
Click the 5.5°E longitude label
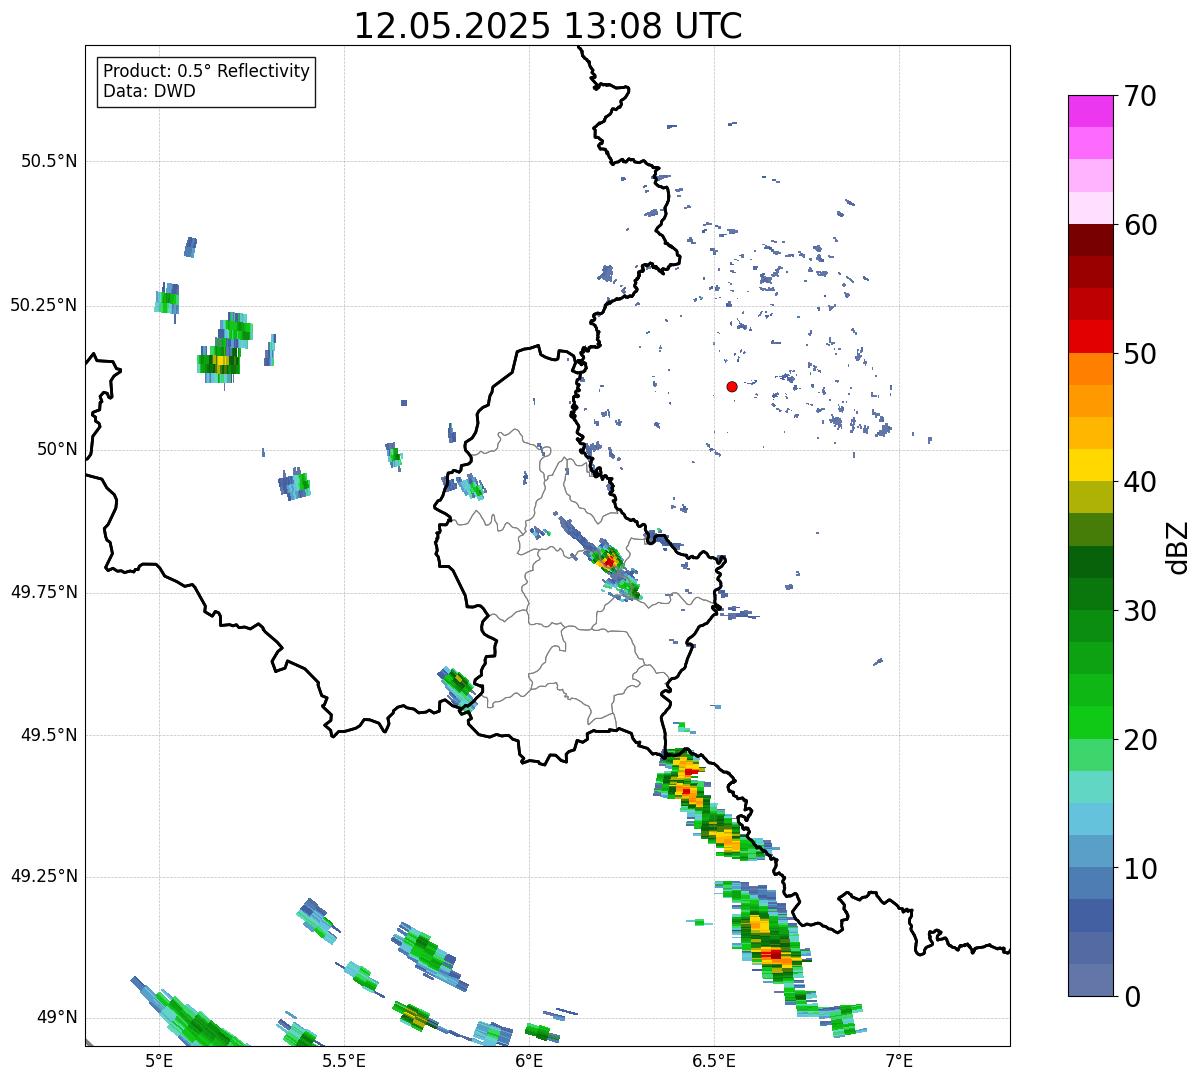coord(344,1060)
